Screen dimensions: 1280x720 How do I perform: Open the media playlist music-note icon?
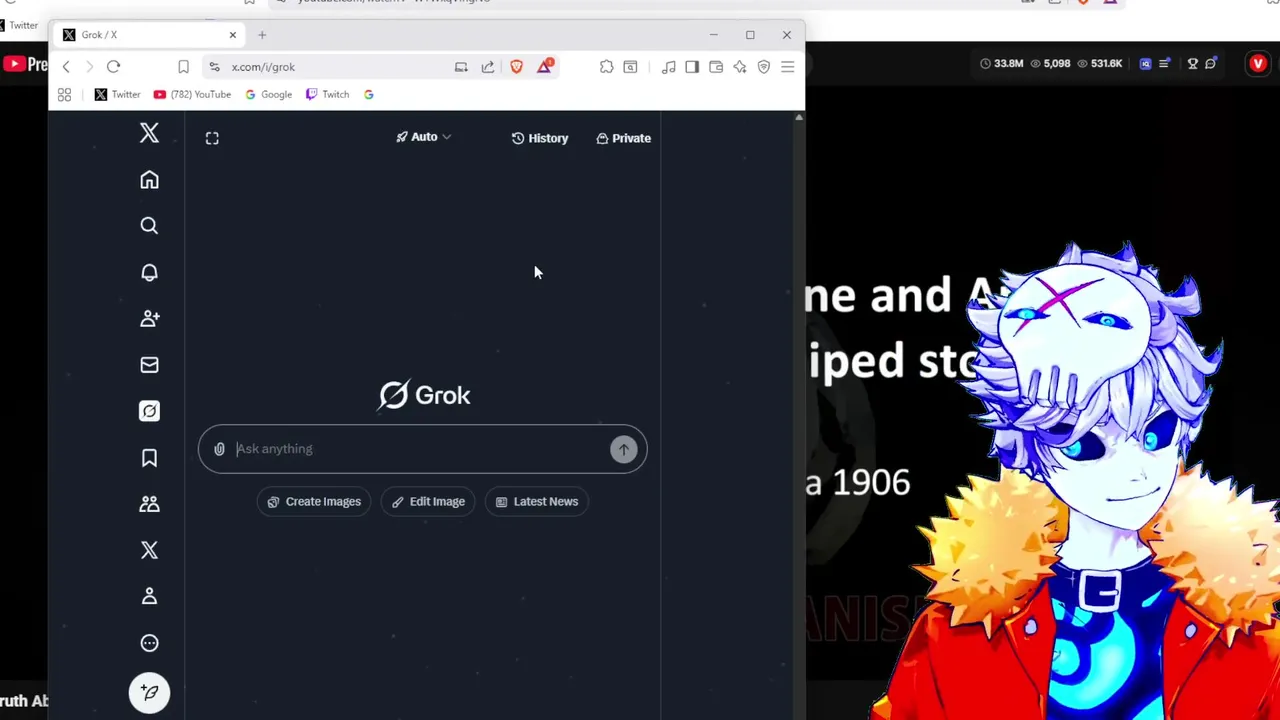click(668, 67)
